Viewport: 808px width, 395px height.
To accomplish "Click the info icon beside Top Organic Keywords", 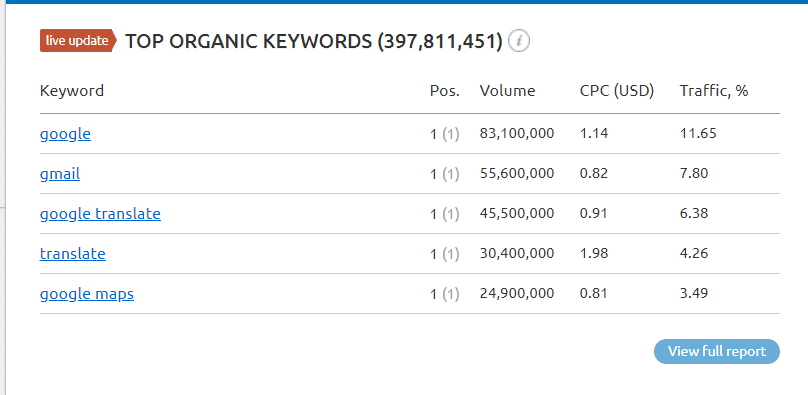I will pos(519,41).
